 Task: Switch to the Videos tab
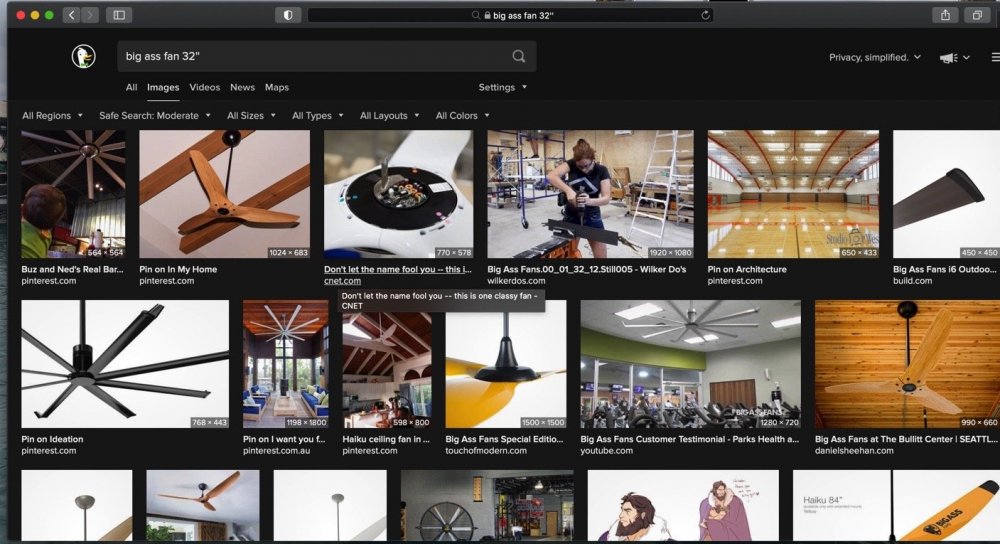(x=204, y=88)
